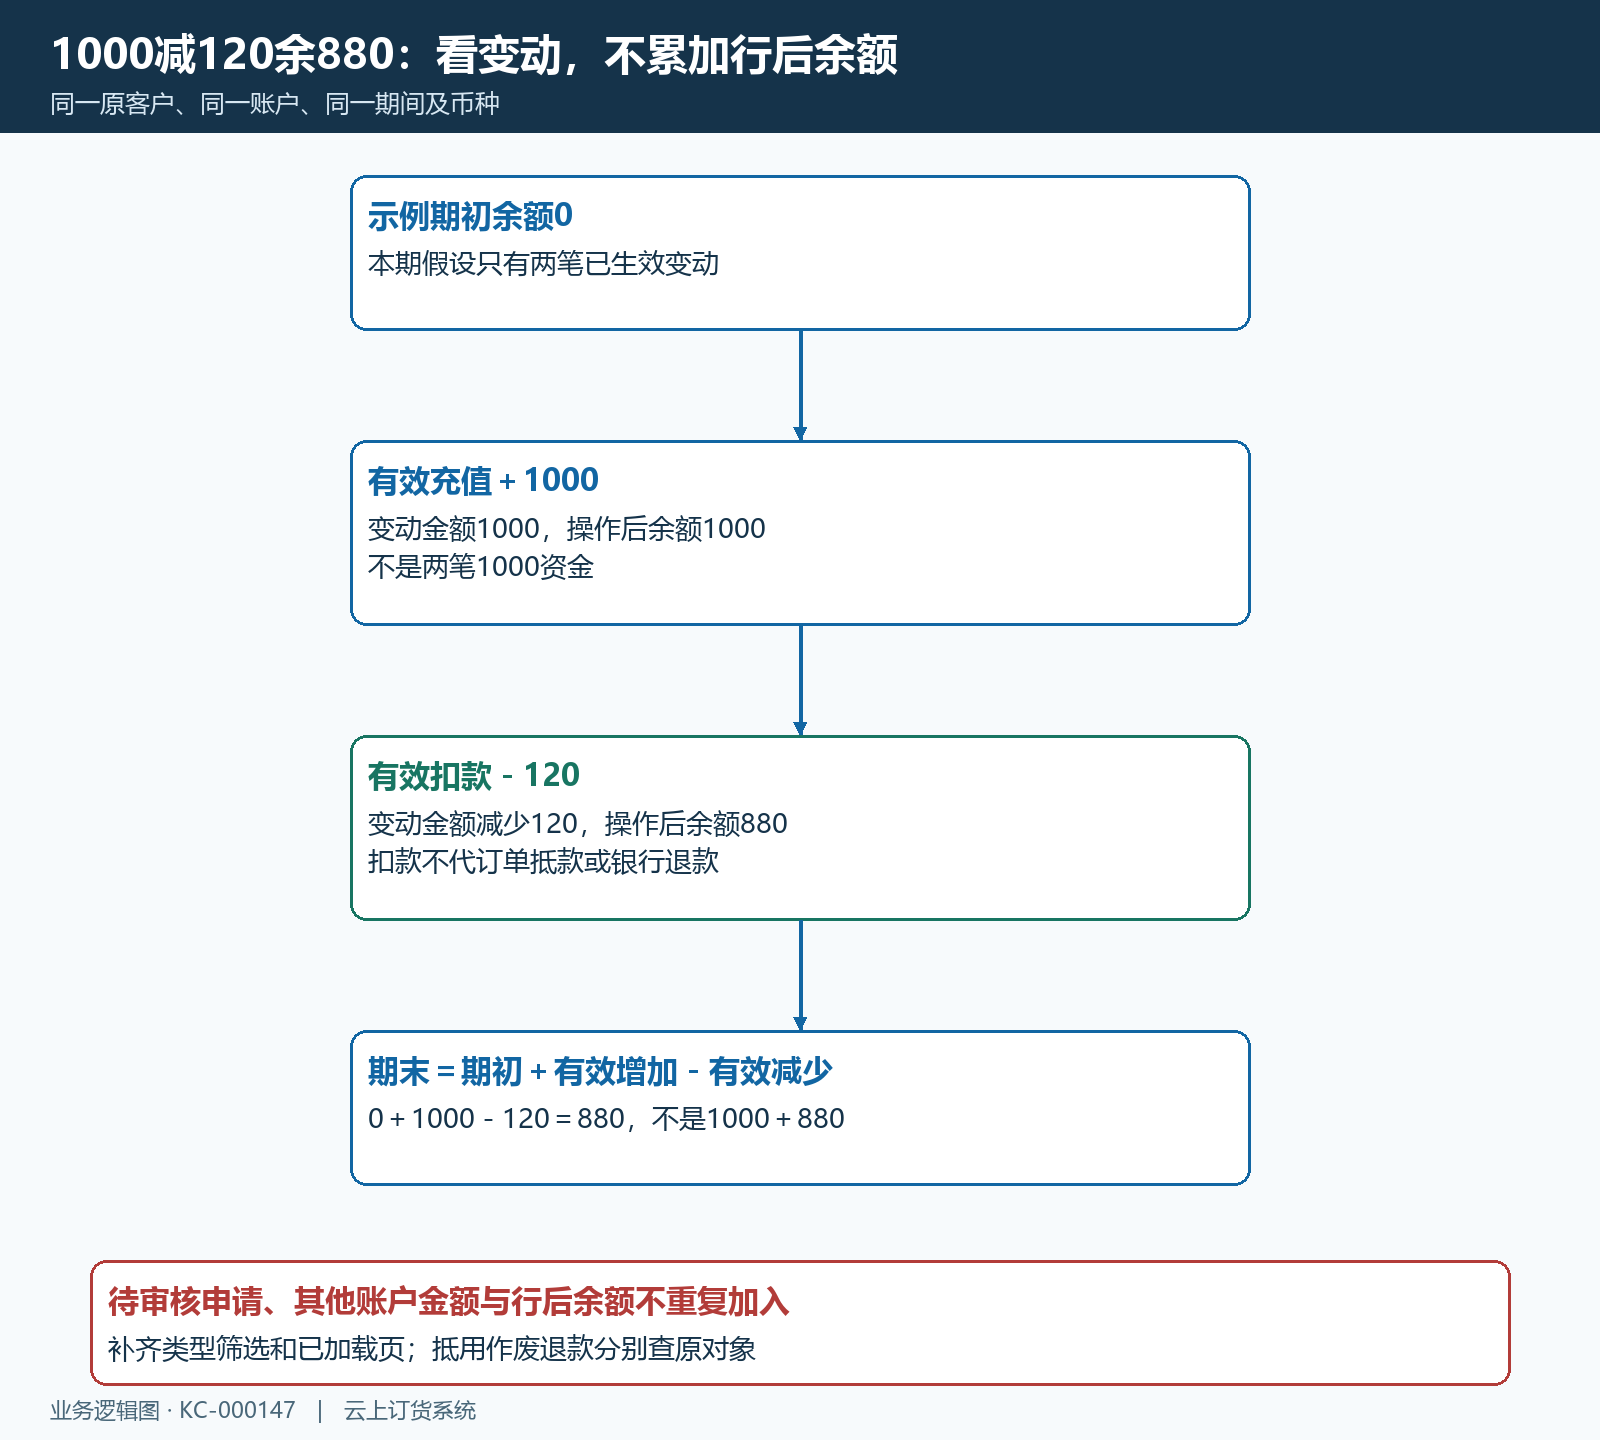Screen dimensions: 1600x1440
Task: Select the formula heading "期末 = 期初 + 有效增加 - 有效减少"
Action: click(600, 1071)
